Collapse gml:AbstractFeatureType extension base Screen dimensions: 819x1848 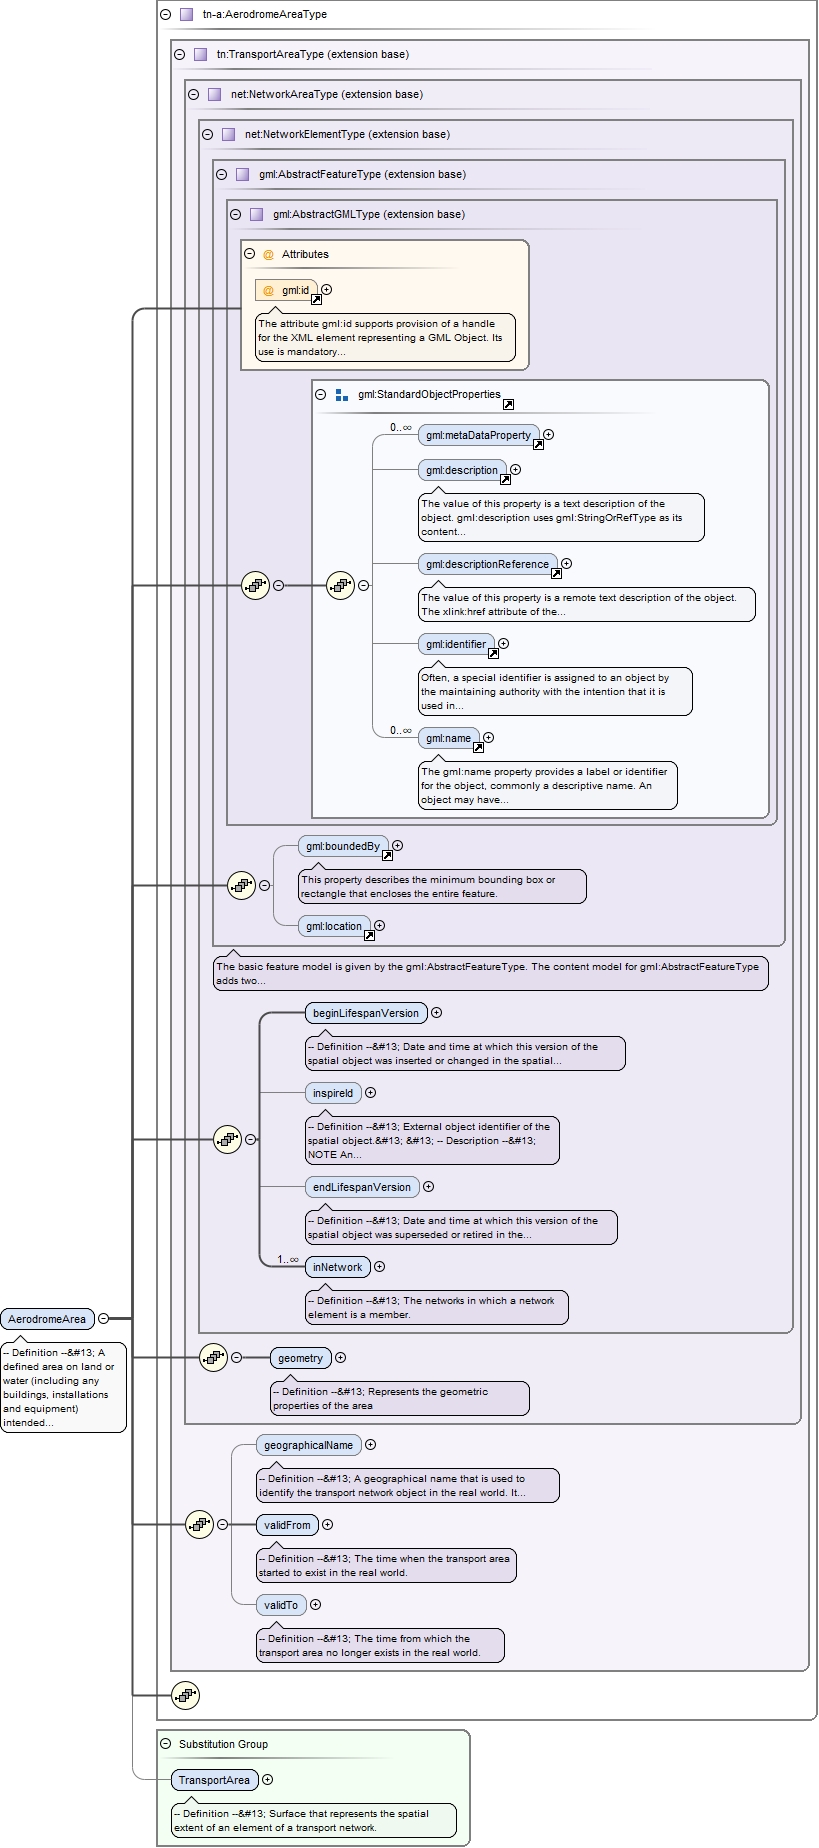click(x=221, y=174)
